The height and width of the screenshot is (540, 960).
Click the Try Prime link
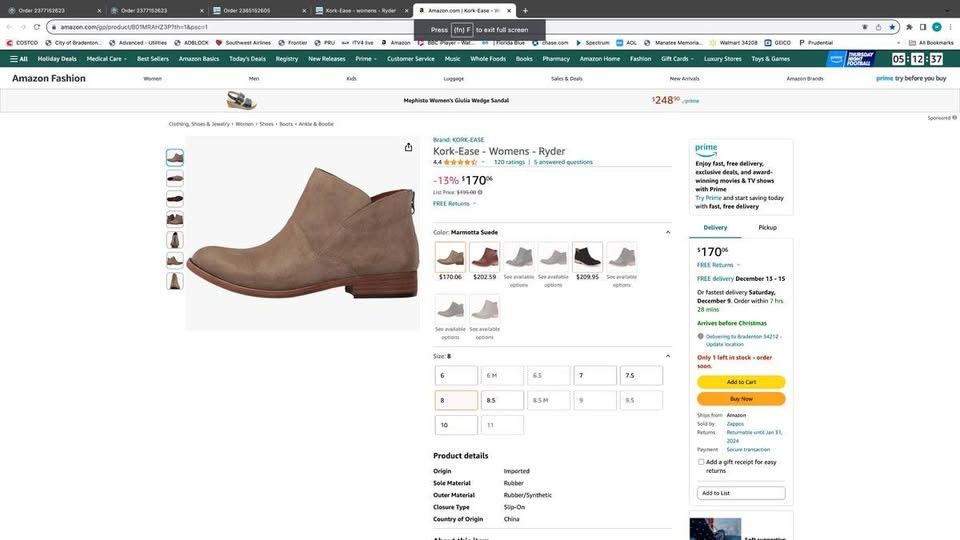point(708,198)
